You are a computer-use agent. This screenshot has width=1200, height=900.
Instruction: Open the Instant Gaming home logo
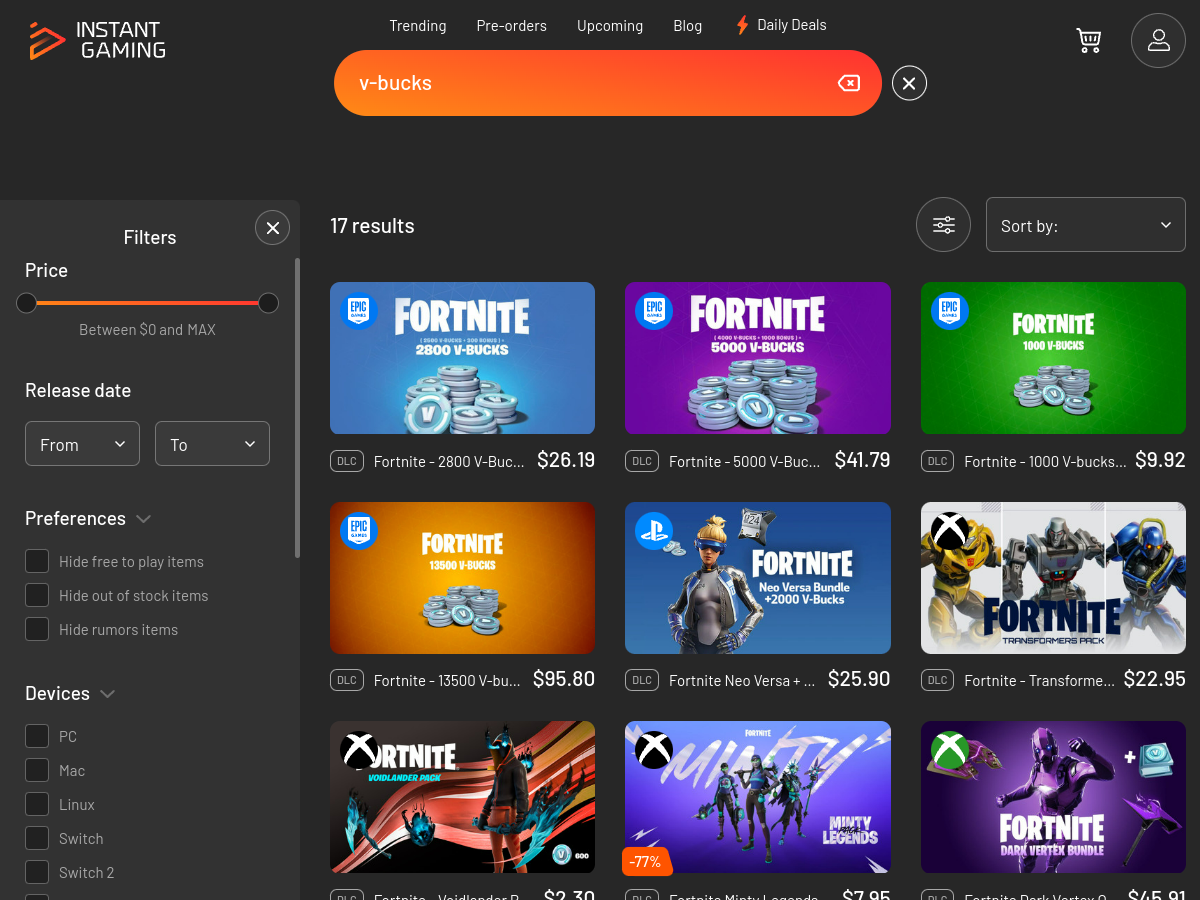tap(97, 40)
